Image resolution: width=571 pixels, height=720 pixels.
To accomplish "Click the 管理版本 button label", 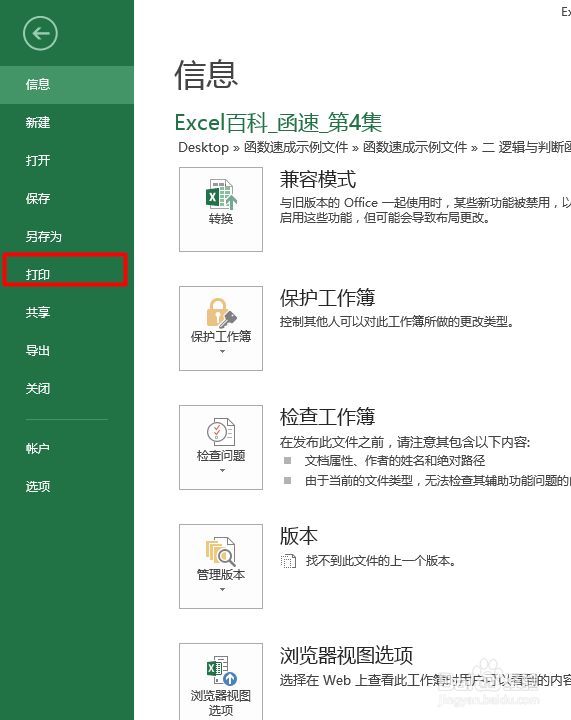I will click(221, 574).
